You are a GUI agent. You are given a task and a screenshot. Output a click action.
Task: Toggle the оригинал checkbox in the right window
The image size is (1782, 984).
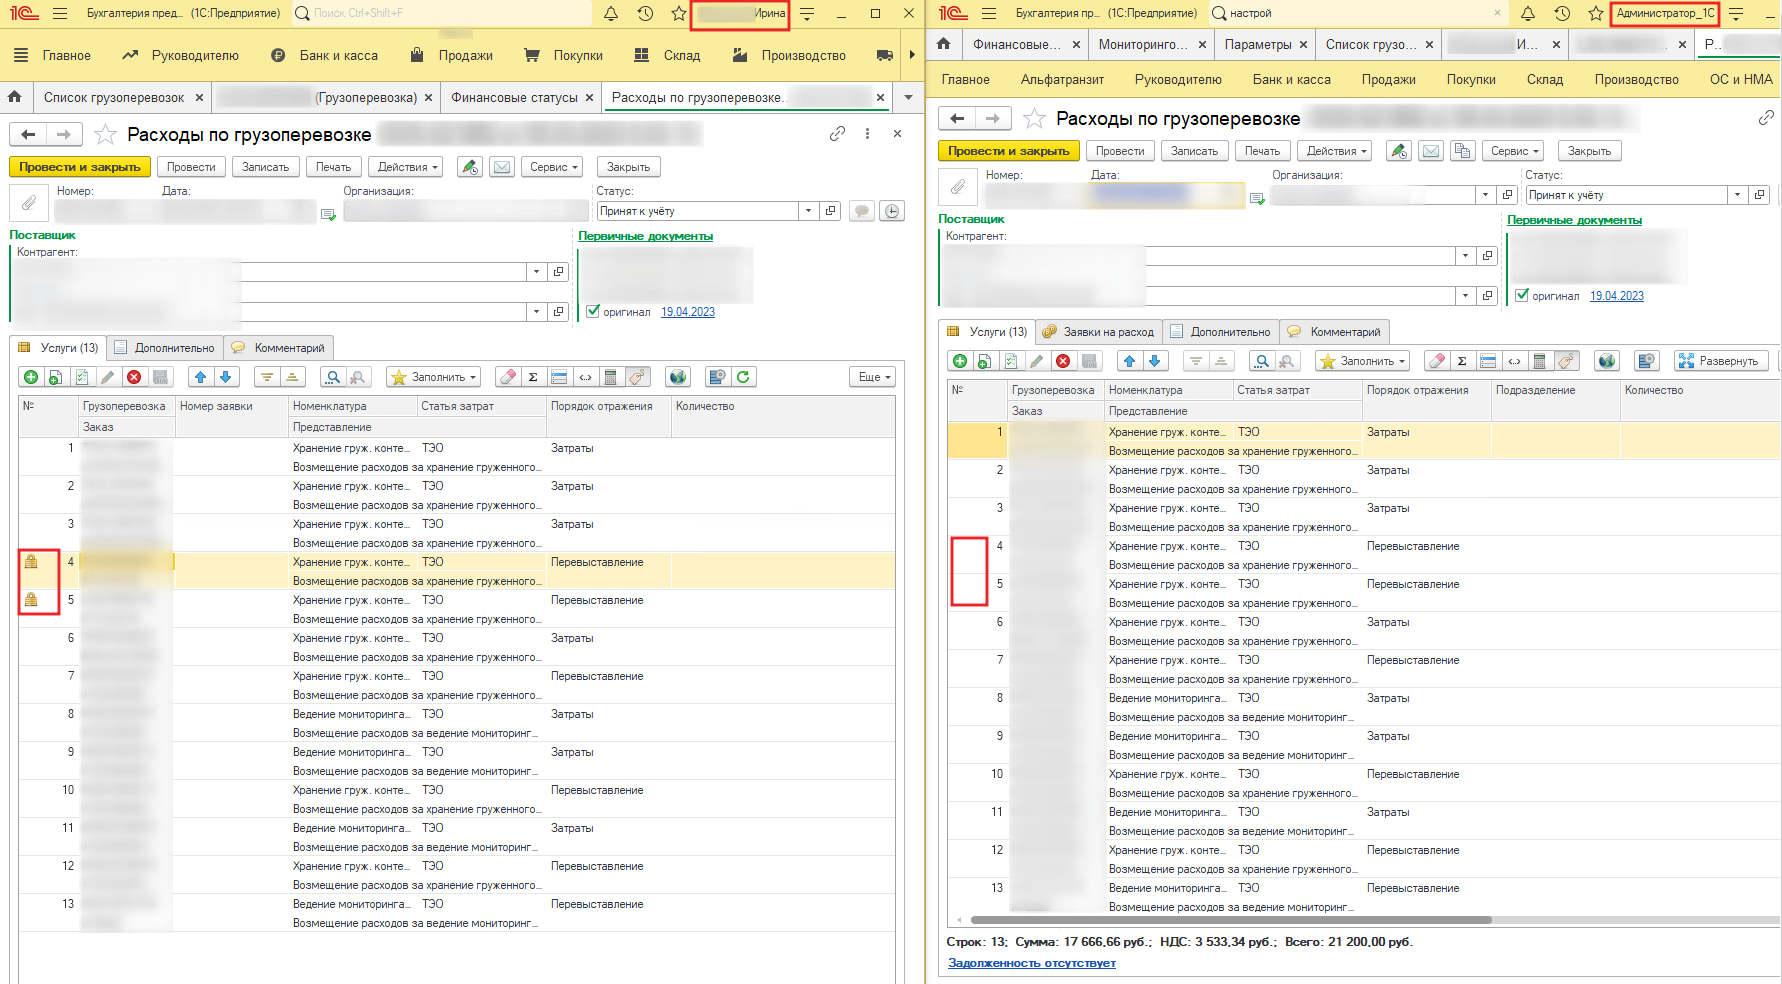click(1522, 295)
